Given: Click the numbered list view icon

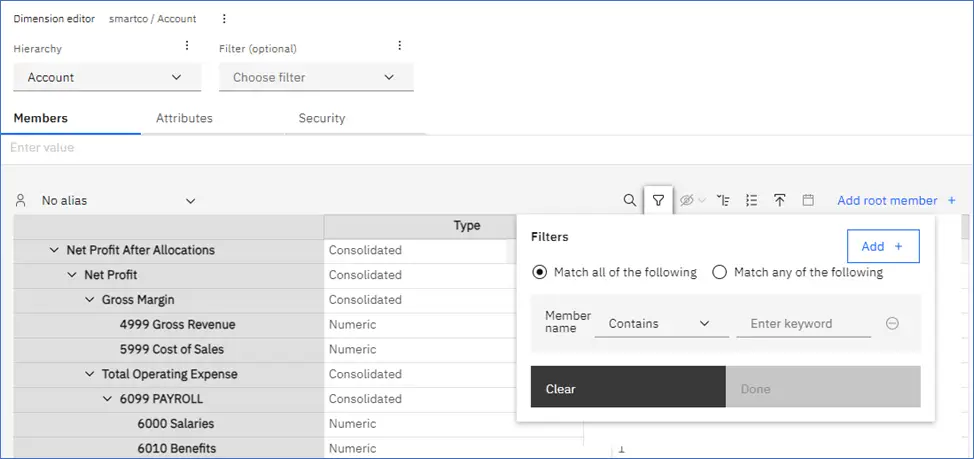Looking at the screenshot, I should 751,200.
